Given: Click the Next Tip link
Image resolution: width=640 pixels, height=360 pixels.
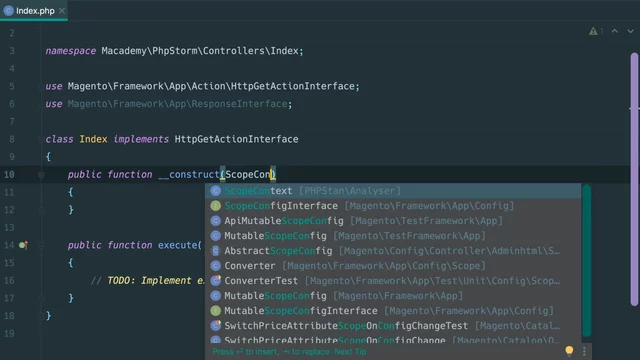Looking at the screenshot, I should click(350, 351).
